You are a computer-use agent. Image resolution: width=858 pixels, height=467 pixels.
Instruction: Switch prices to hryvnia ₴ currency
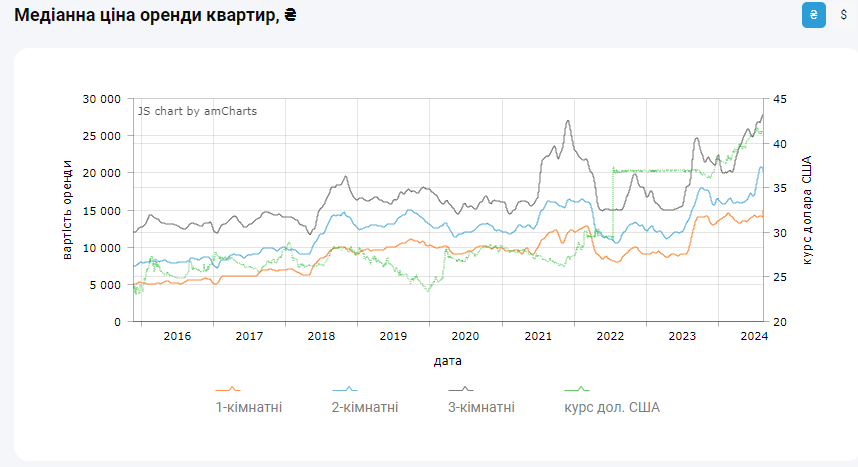pyautogui.click(x=814, y=16)
